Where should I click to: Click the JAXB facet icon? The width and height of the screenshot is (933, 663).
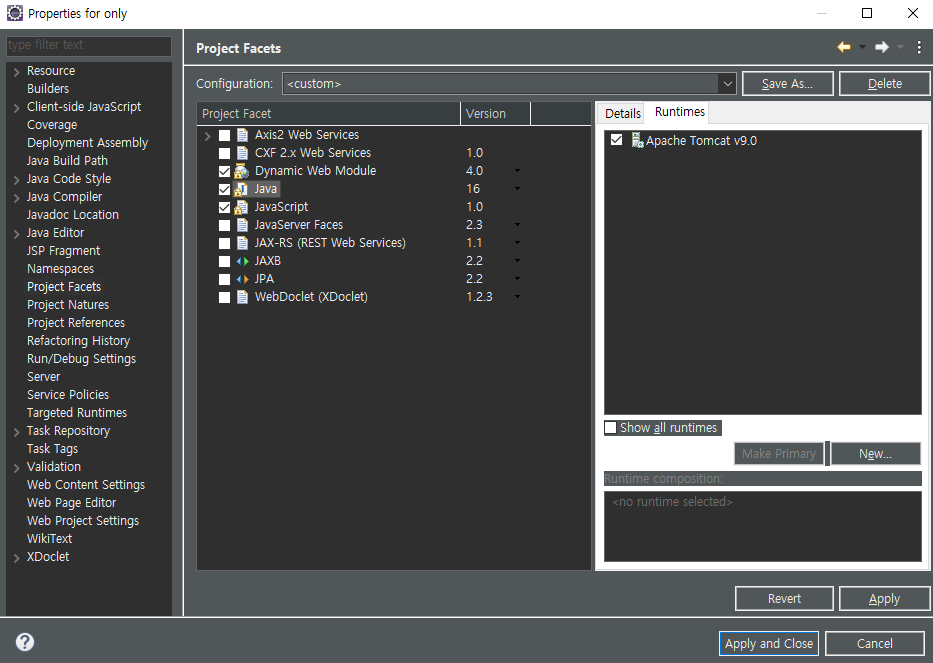pos(242,261)
